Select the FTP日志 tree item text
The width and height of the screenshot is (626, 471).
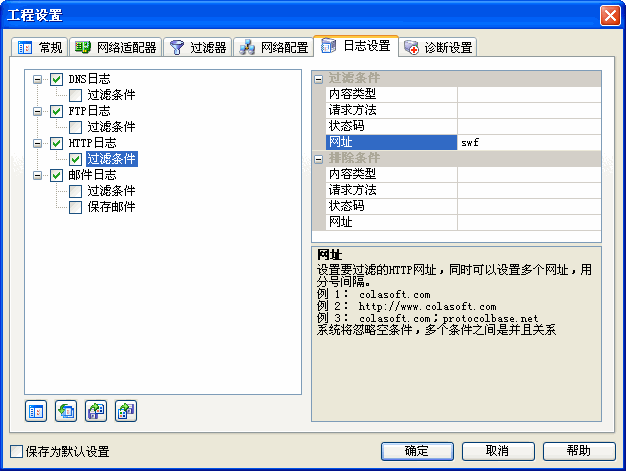[89, 111]
